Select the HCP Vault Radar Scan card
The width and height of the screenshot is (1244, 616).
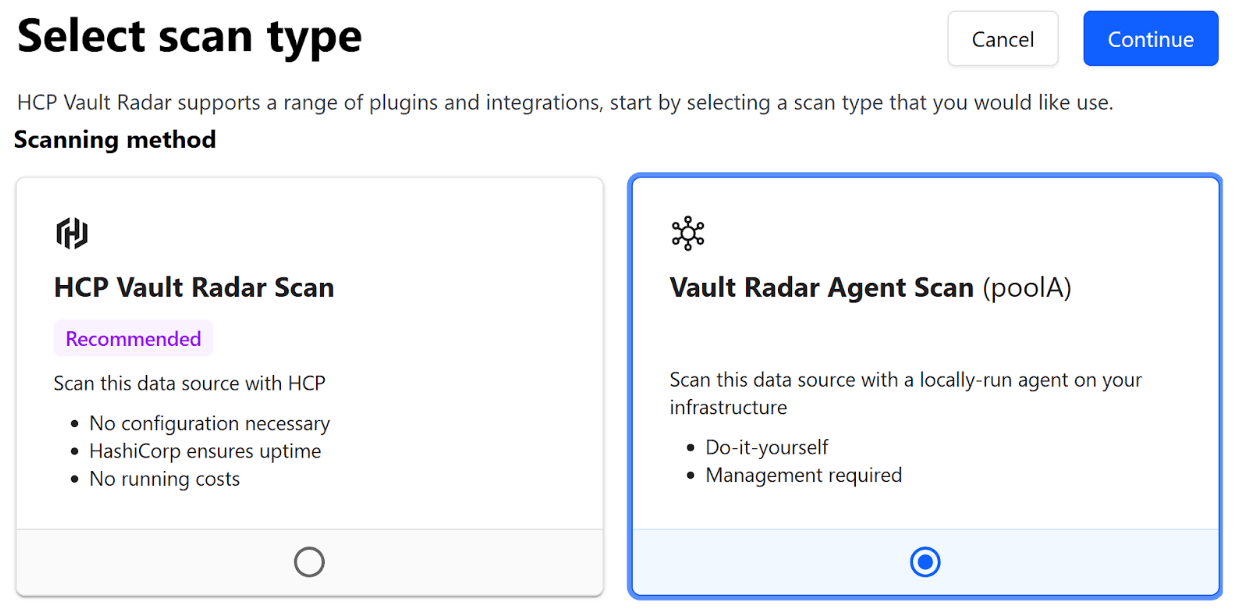(x=309, y=385)
